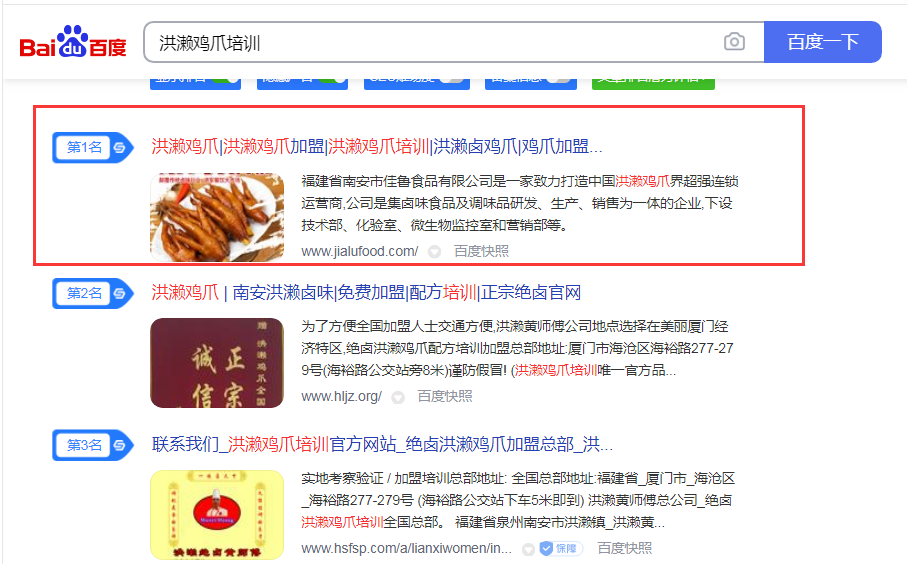The image size is (907, 564).
Task: Toggle the SEO switch in the top strip
Action: pyautogui.click(x=450, y=78)
